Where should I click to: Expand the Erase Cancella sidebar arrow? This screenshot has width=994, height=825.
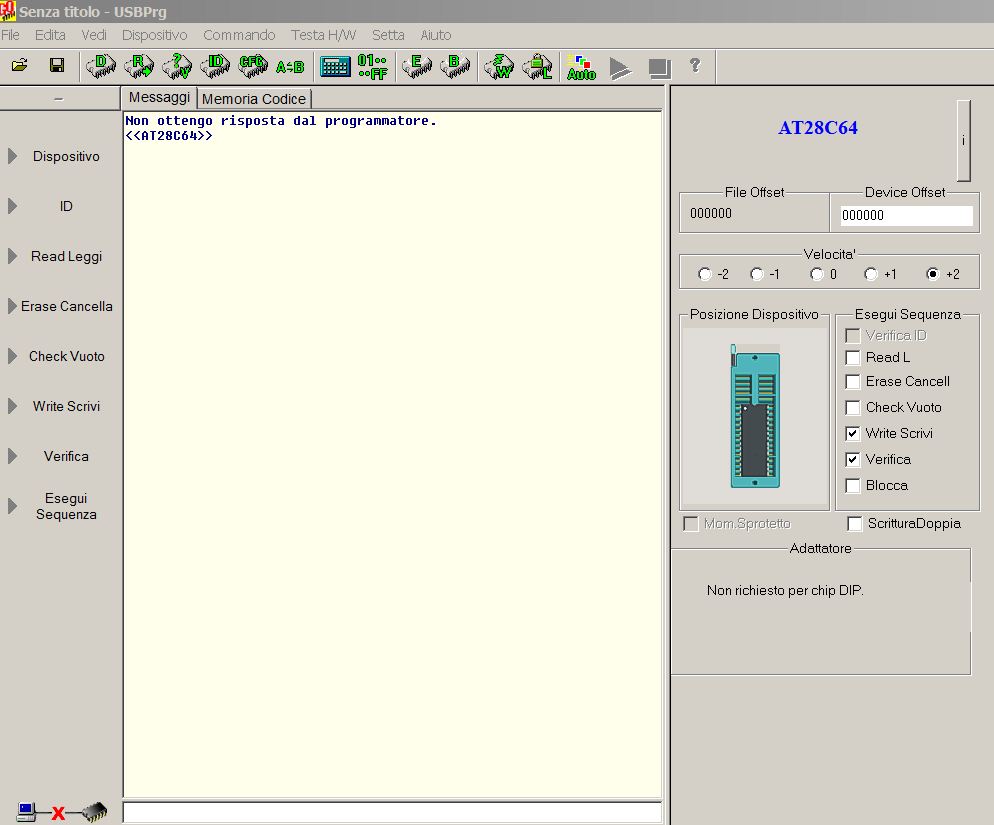[12, 306]
